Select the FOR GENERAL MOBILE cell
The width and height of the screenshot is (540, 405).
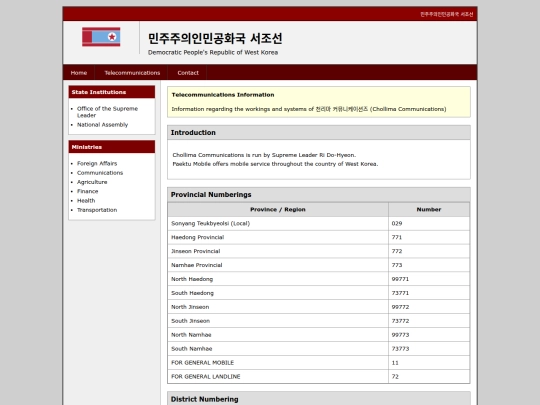[278, 363]
